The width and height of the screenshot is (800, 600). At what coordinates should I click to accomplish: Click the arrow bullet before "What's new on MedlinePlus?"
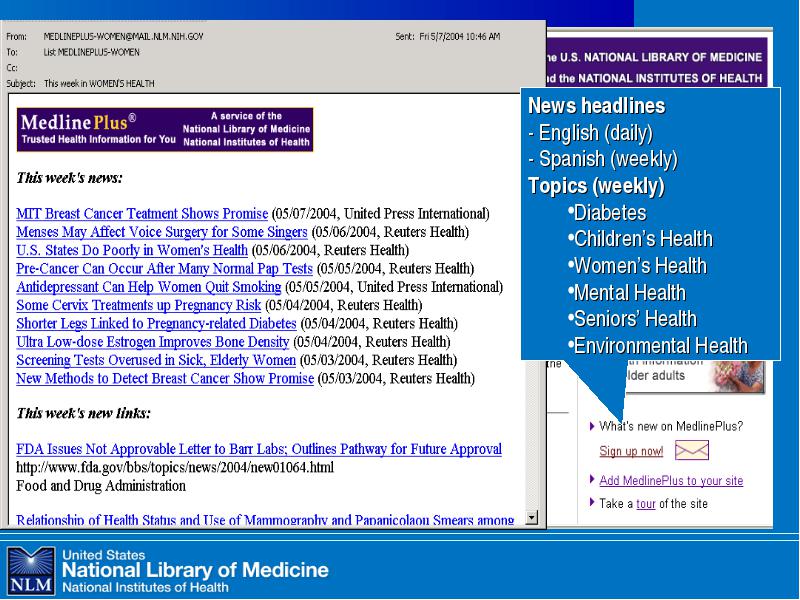click(x=592, y=426)
